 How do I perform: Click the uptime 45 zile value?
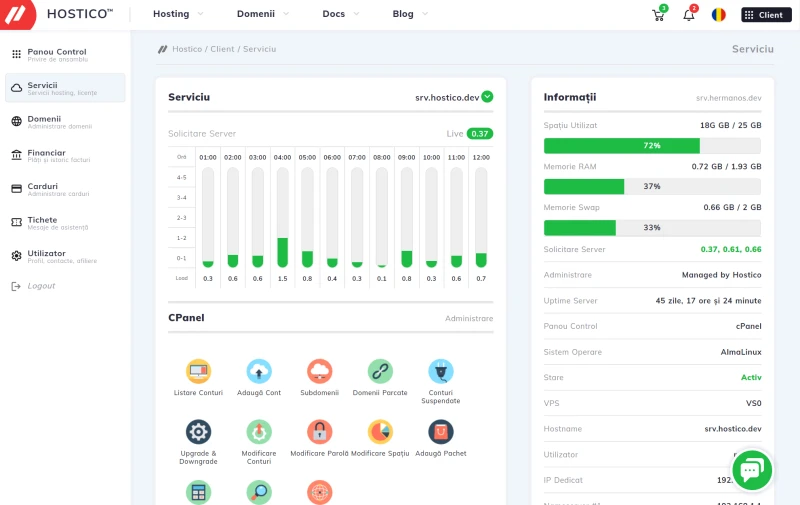[x=708, y=301]
